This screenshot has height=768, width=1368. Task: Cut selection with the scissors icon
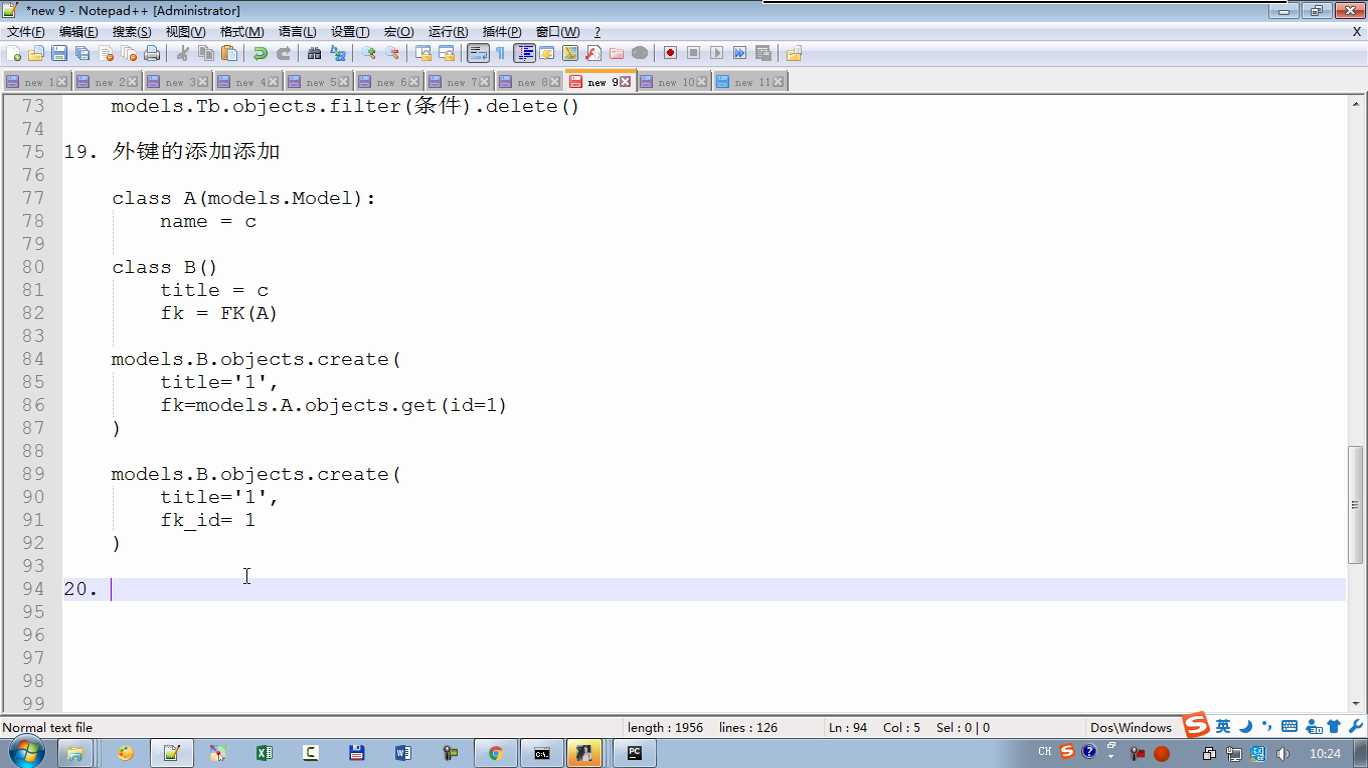click(183, 53)
